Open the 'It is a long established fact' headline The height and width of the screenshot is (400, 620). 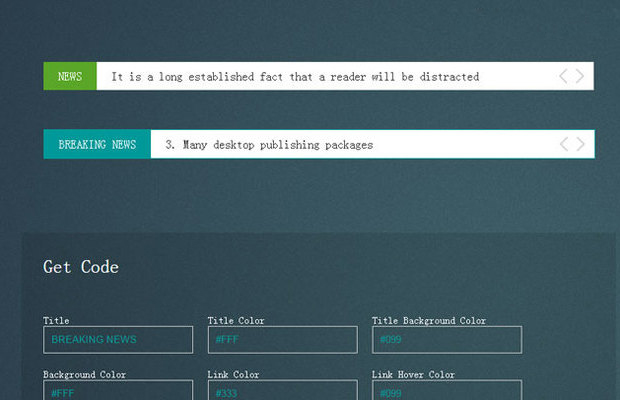pyautogui.click(x=295, y=77)
